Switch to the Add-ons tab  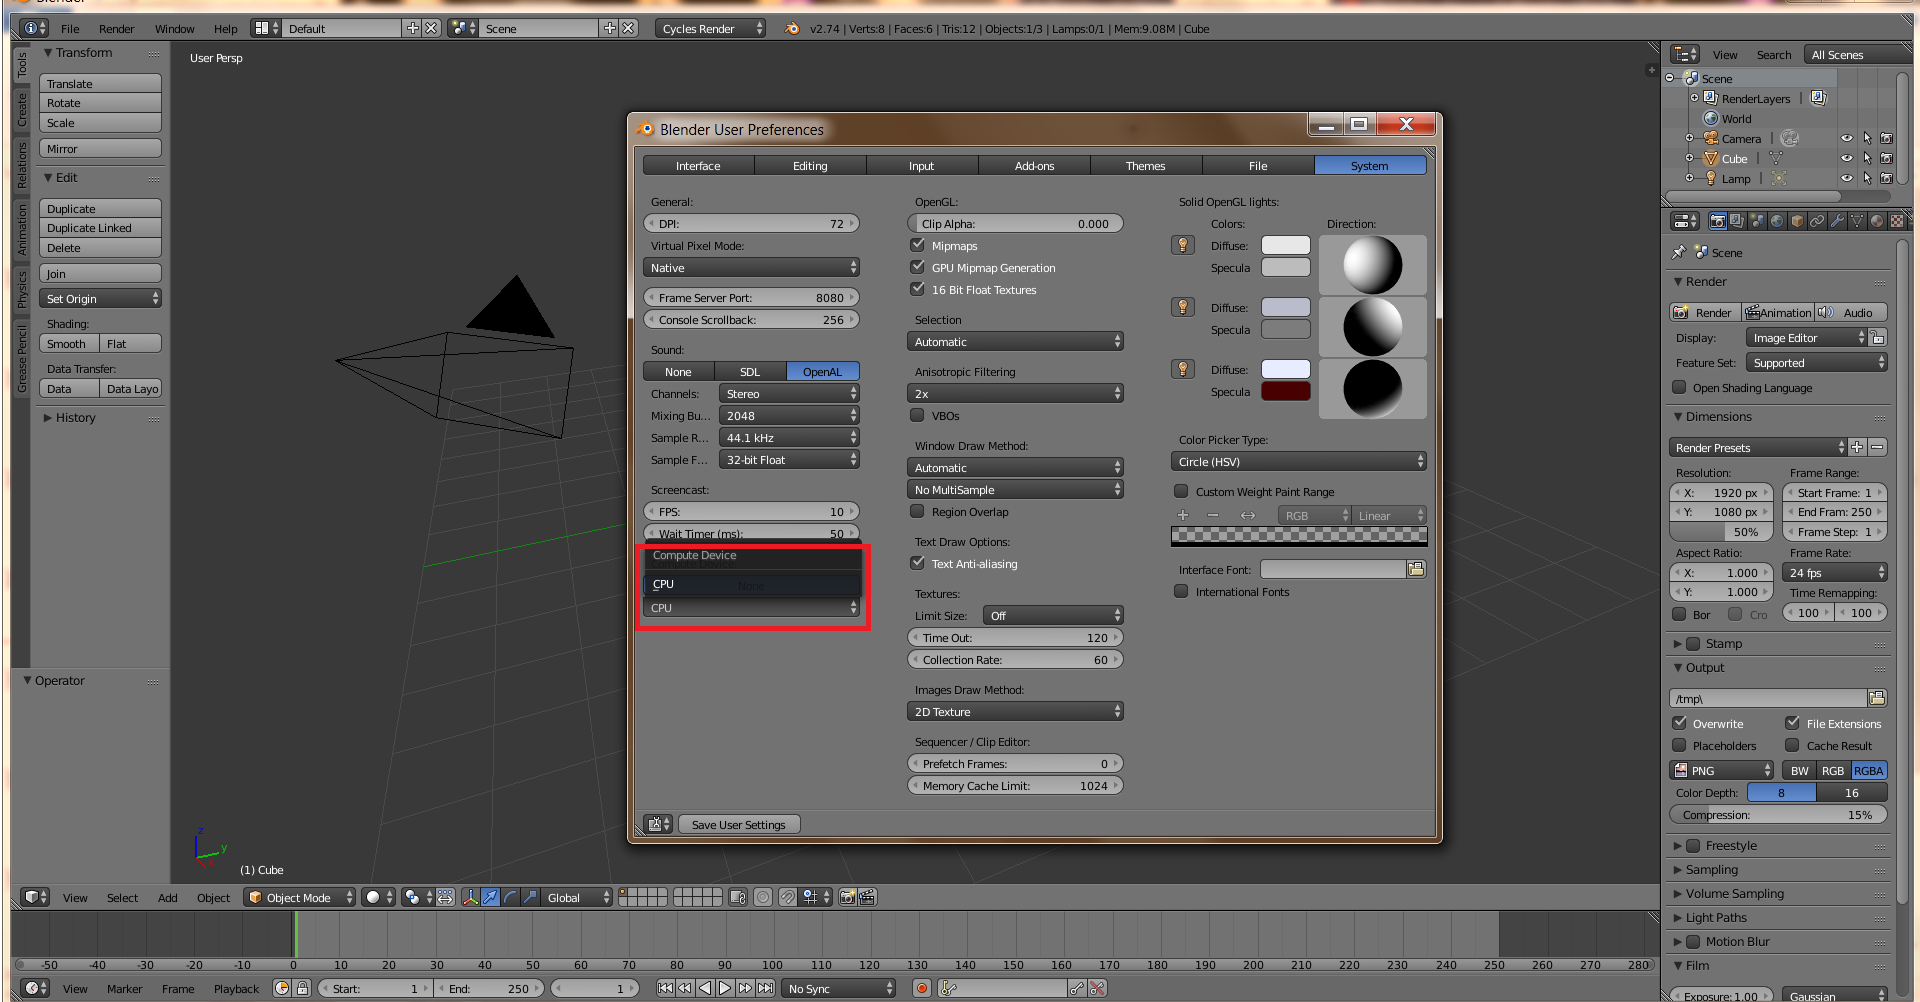click(1034, 166)
